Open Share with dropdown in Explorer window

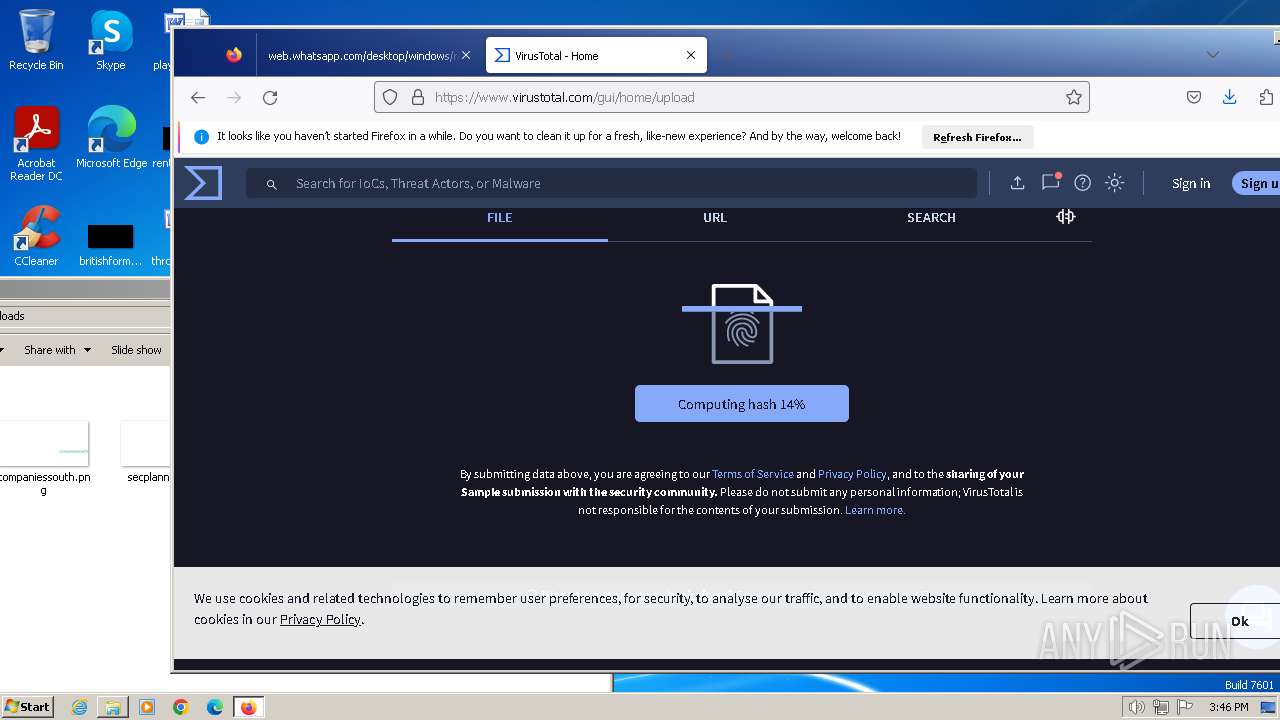point(57,350)
